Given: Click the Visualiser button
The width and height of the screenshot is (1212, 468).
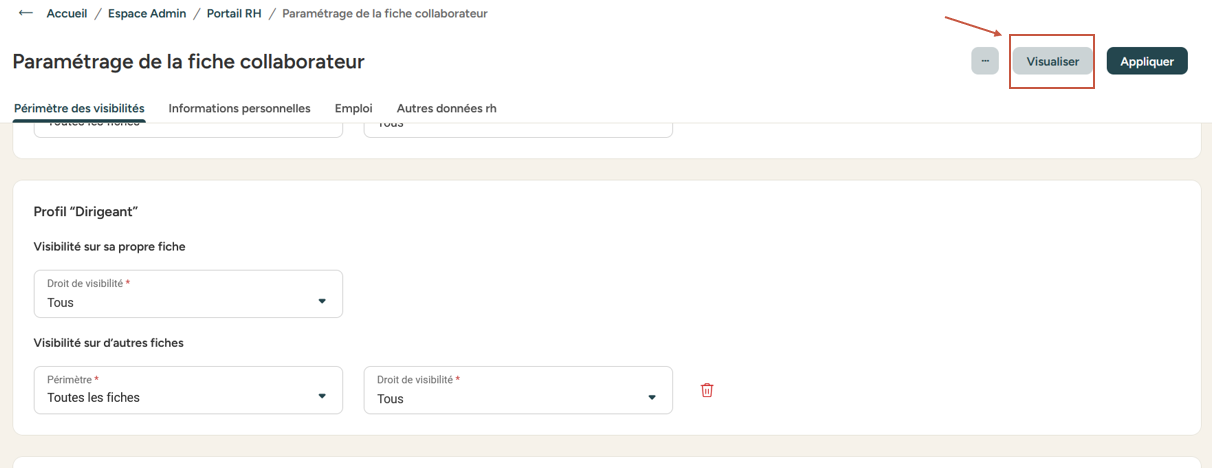Looking at the screenshot, I should click(1052, 61).
